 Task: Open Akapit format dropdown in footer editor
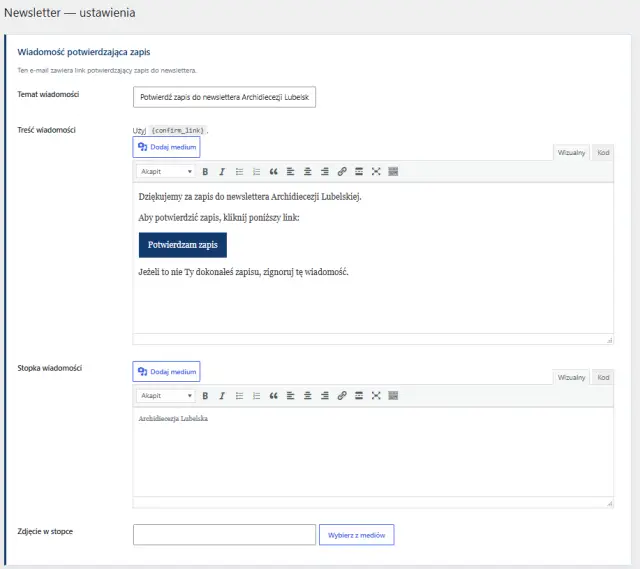click(166, 396)
